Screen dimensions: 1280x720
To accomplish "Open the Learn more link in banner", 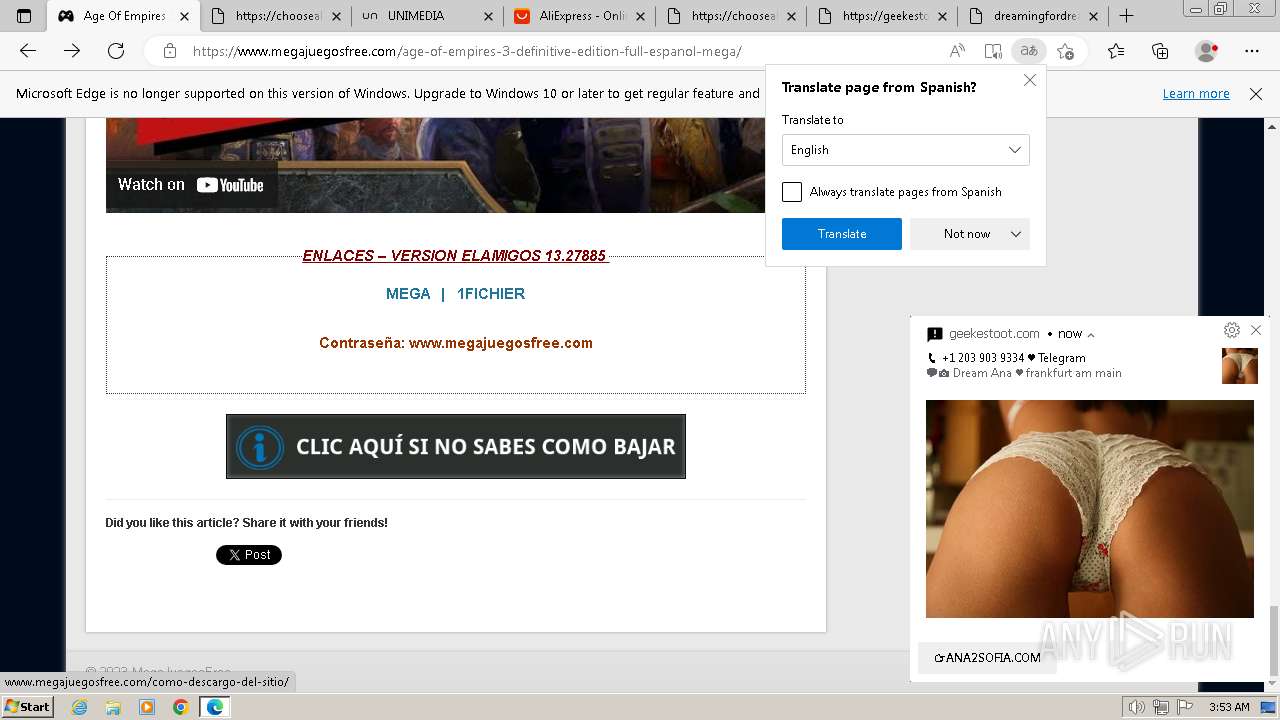I will [1196, 93].
